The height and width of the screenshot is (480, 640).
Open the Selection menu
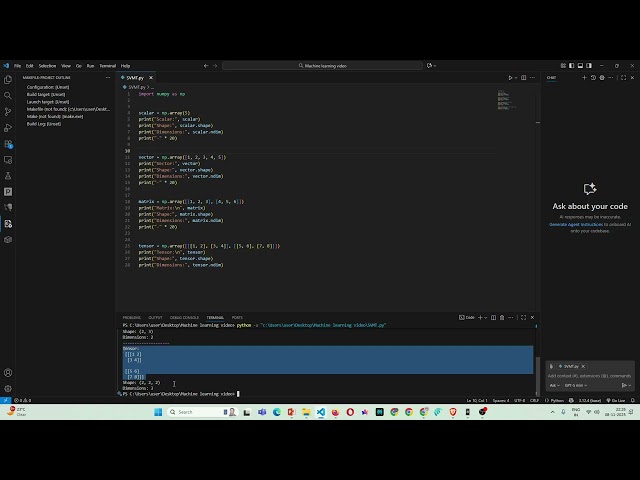(47, 66)
